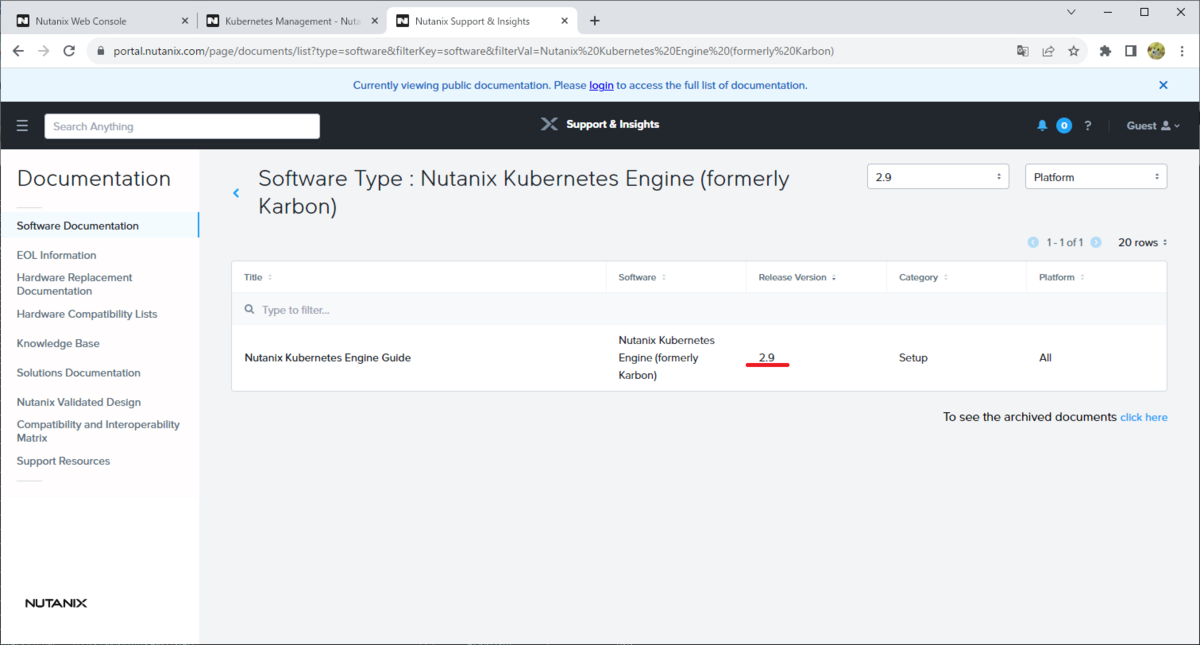Screen dimensions: 1200x645
Task: Open the browser extensions puzzle icon
Action: pyautogui.click(x=1105, y=51)
